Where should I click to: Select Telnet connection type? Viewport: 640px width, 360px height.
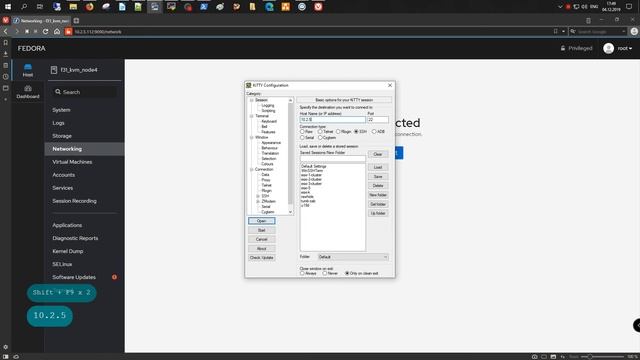tap(320, 131)
